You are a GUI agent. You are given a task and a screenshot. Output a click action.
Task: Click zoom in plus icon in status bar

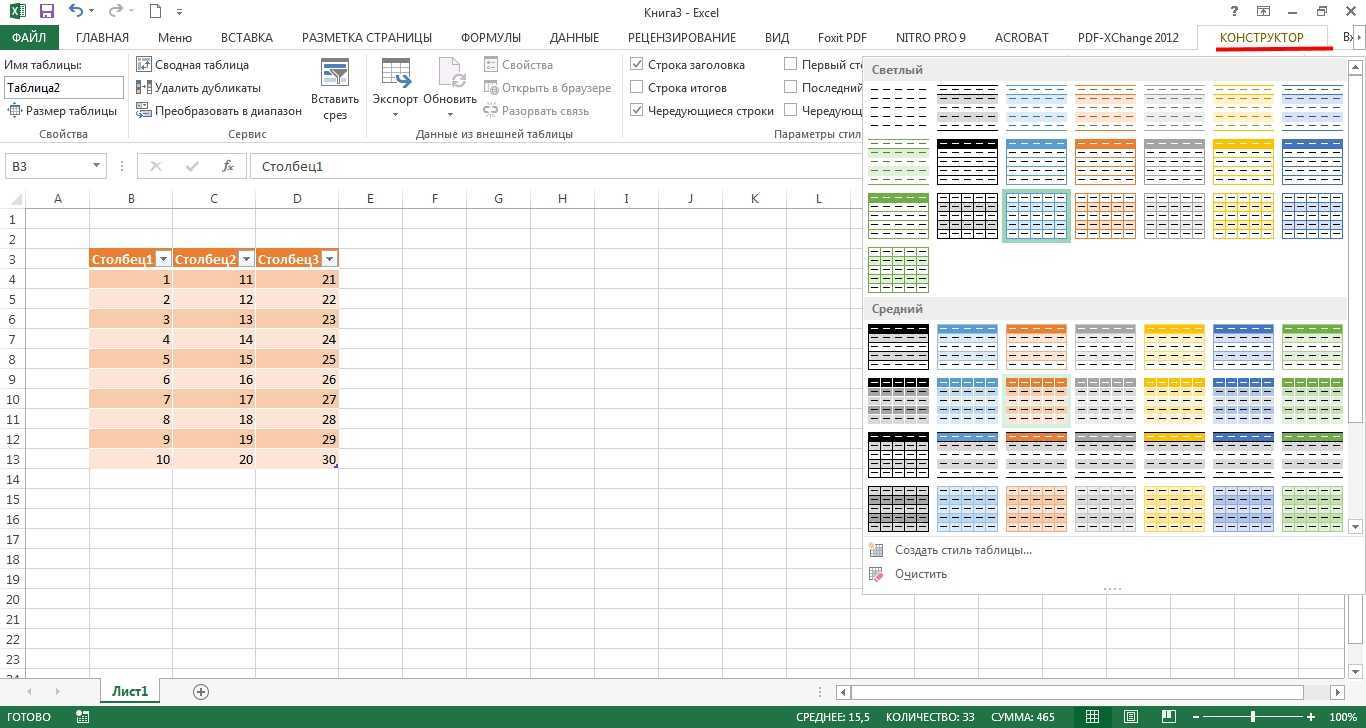click(1311, 717)
